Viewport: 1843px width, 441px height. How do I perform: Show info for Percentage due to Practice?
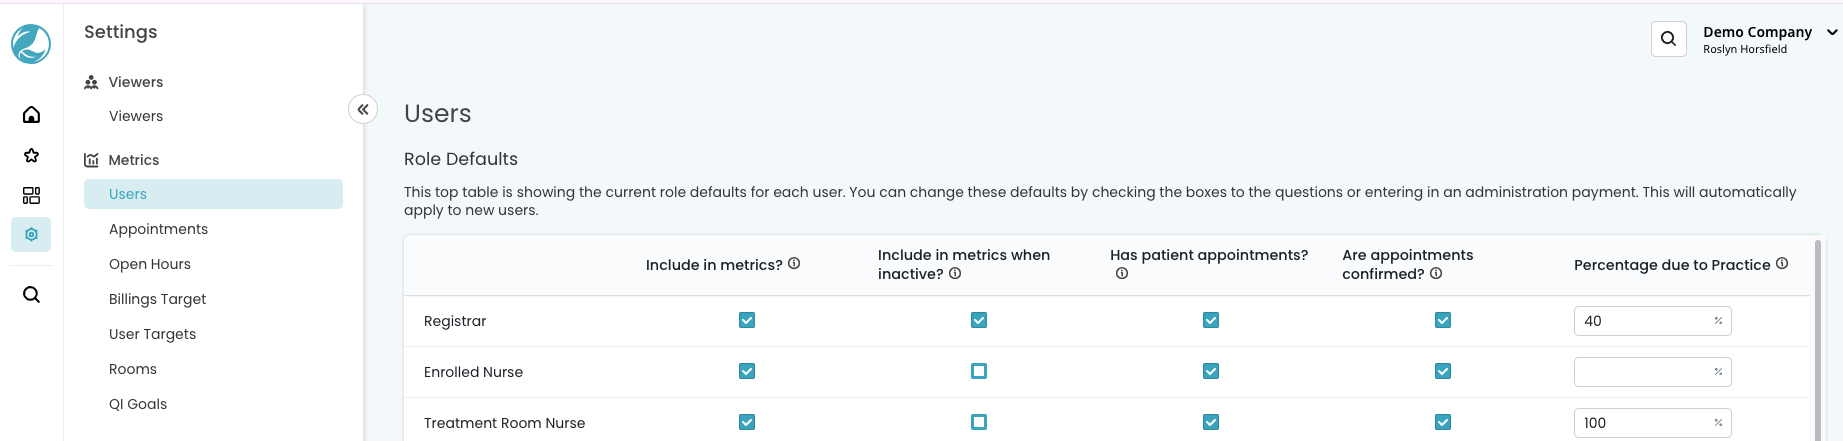(1782, 264)
